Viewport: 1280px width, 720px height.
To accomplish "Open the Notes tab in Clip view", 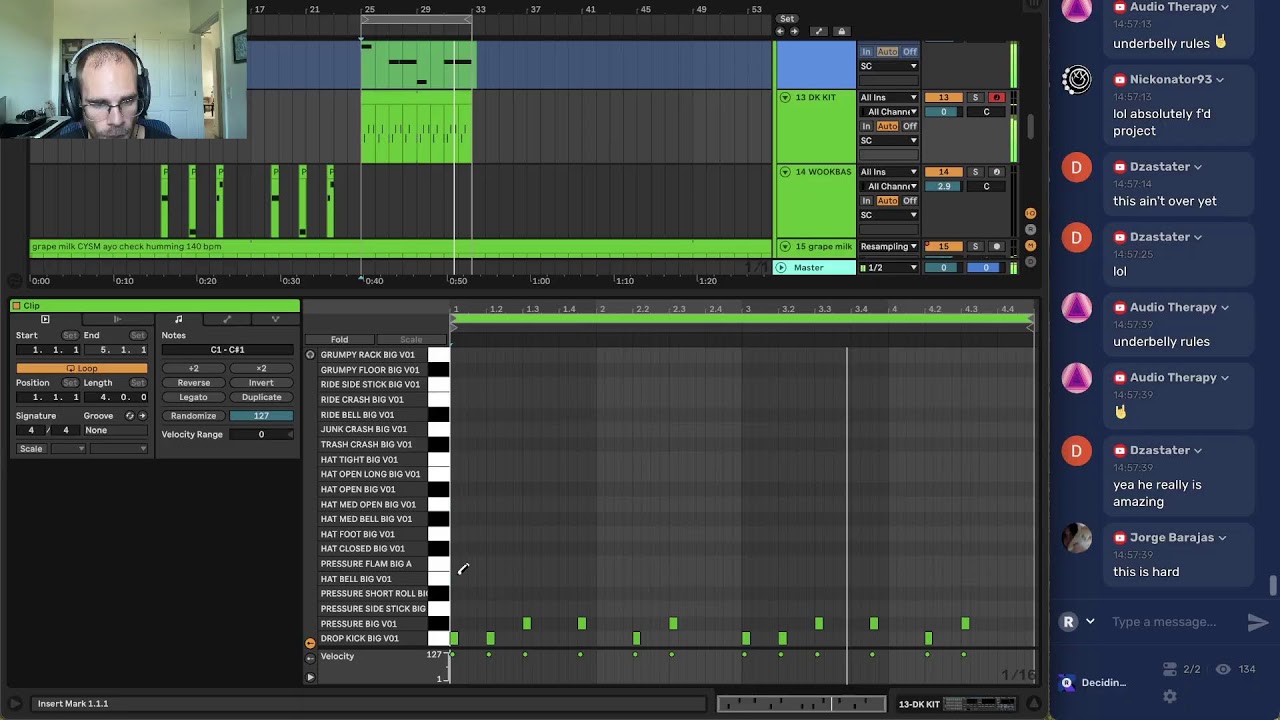I will click(x=179, y=319).
